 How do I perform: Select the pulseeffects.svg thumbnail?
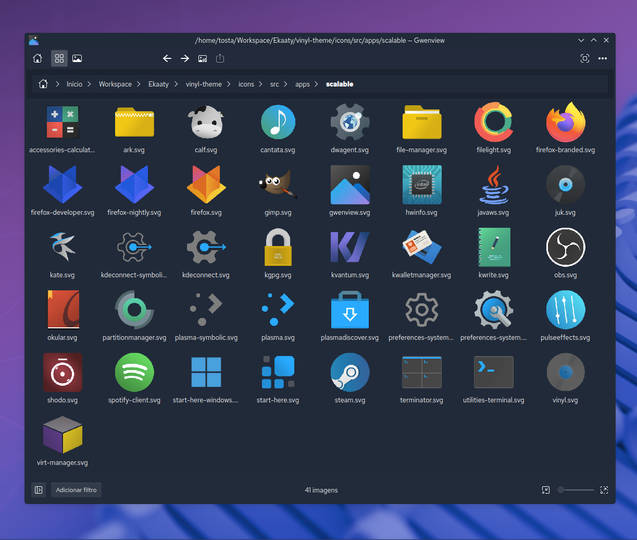click(566, 310)
